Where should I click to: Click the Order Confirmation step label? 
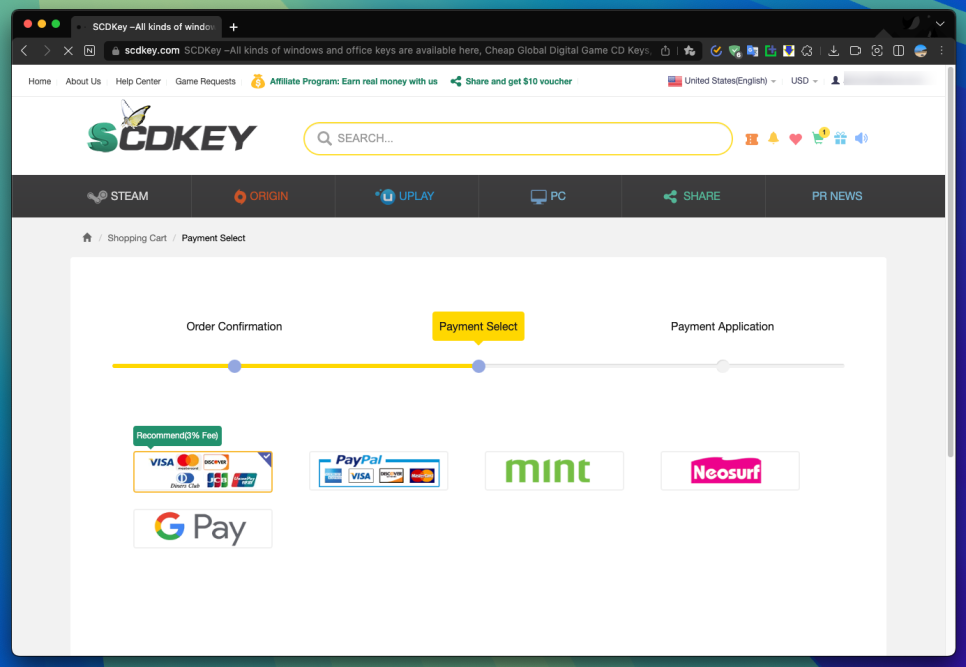pos(234,326)
